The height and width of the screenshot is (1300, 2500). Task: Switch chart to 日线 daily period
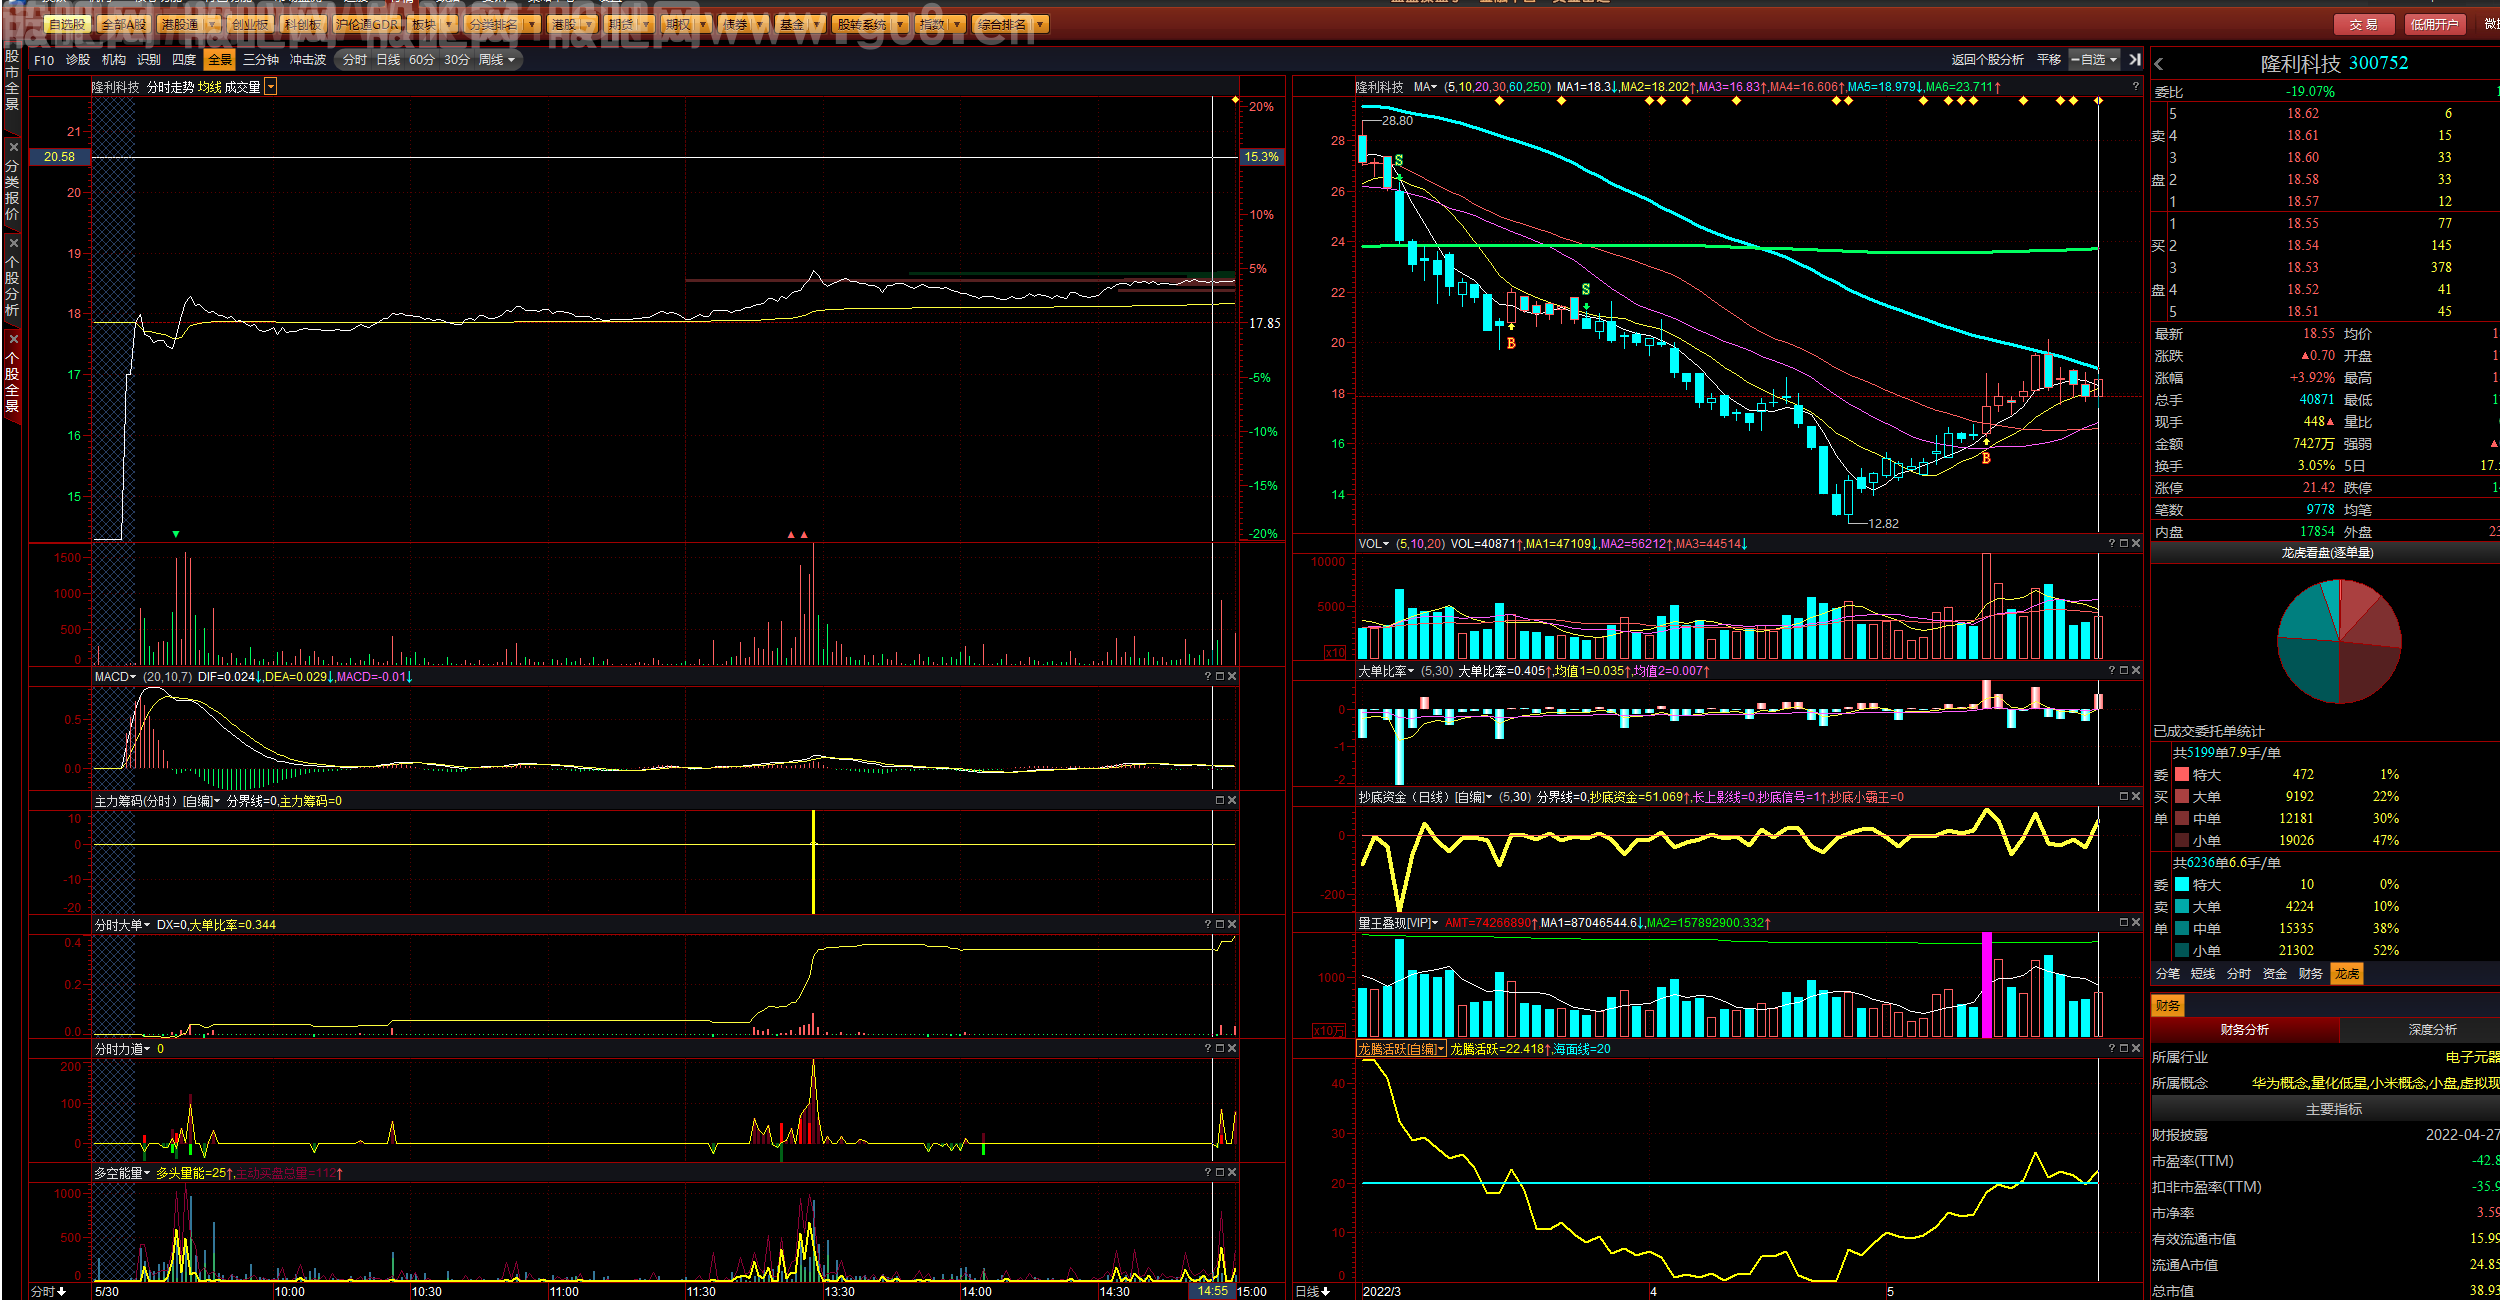388,60
